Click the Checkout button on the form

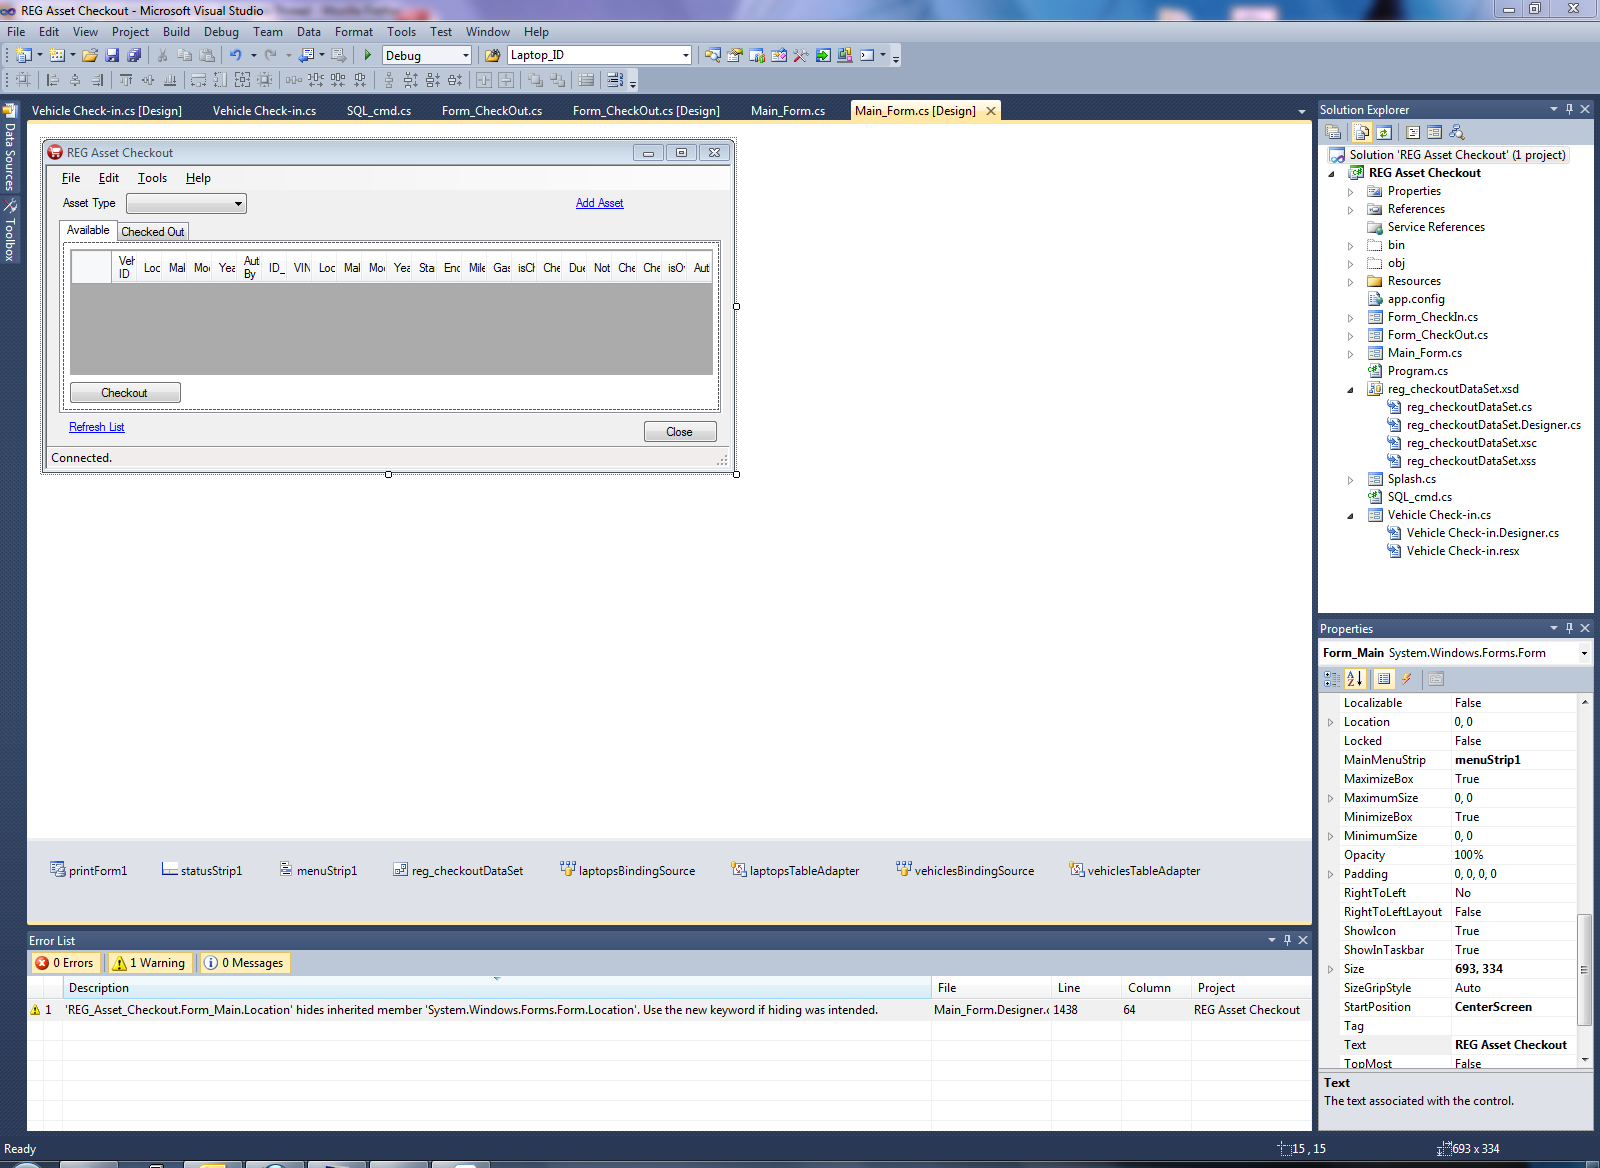click(125, 393)
